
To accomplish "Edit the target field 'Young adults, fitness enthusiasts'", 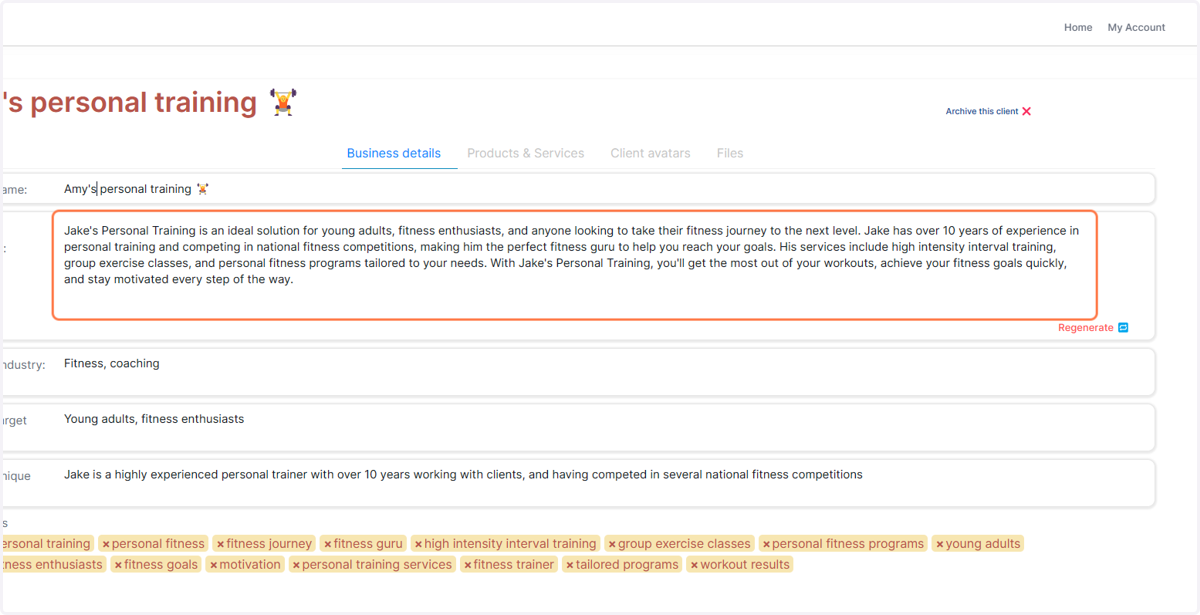I will pos(604,427).
